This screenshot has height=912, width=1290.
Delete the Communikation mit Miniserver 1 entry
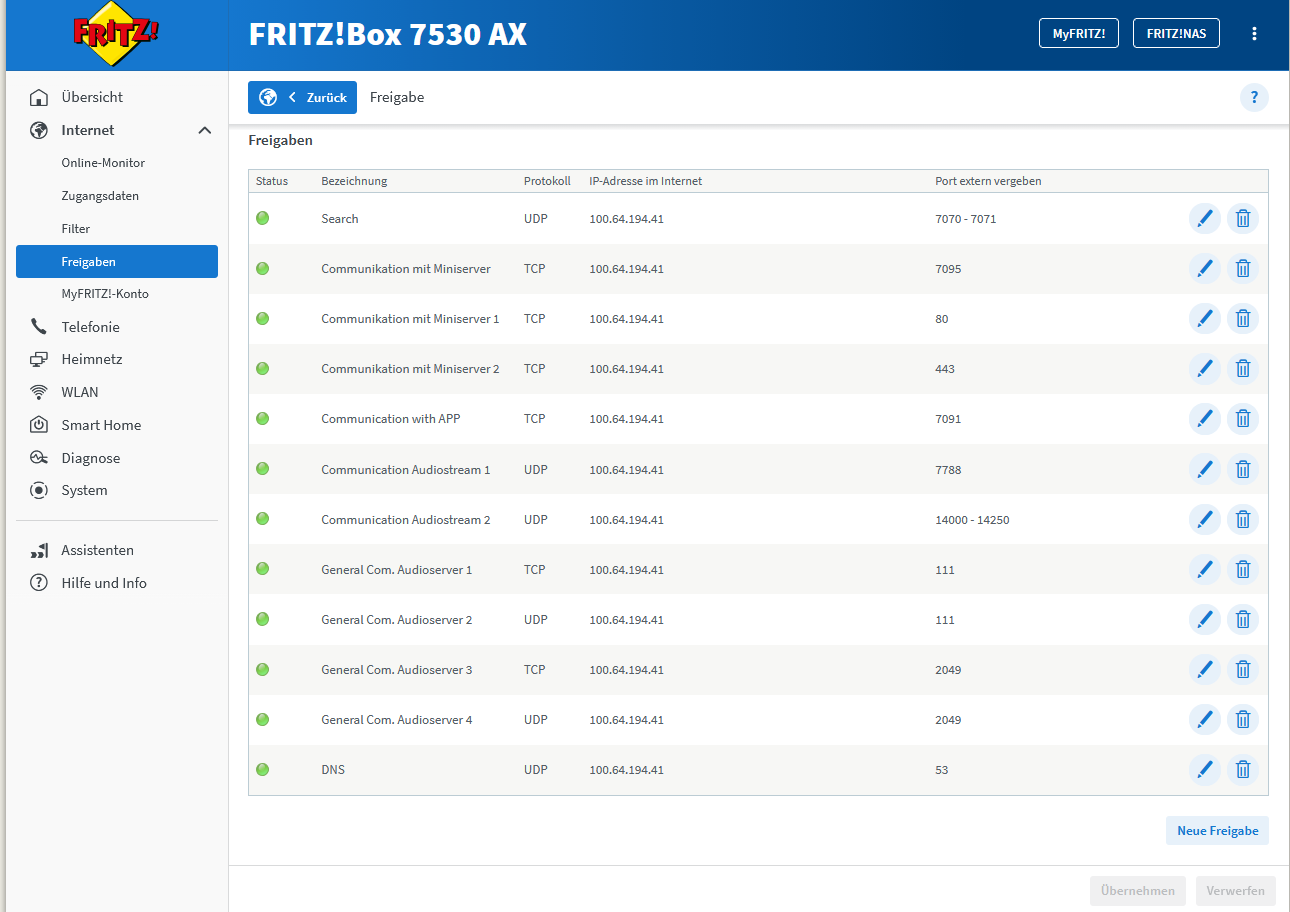pyautogui.click(x=1242, y=318)
